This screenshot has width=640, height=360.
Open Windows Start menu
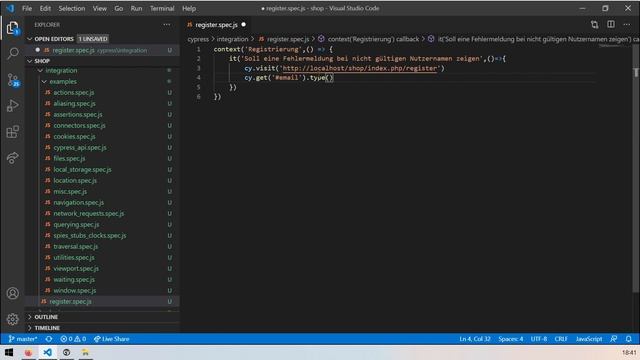9,352
